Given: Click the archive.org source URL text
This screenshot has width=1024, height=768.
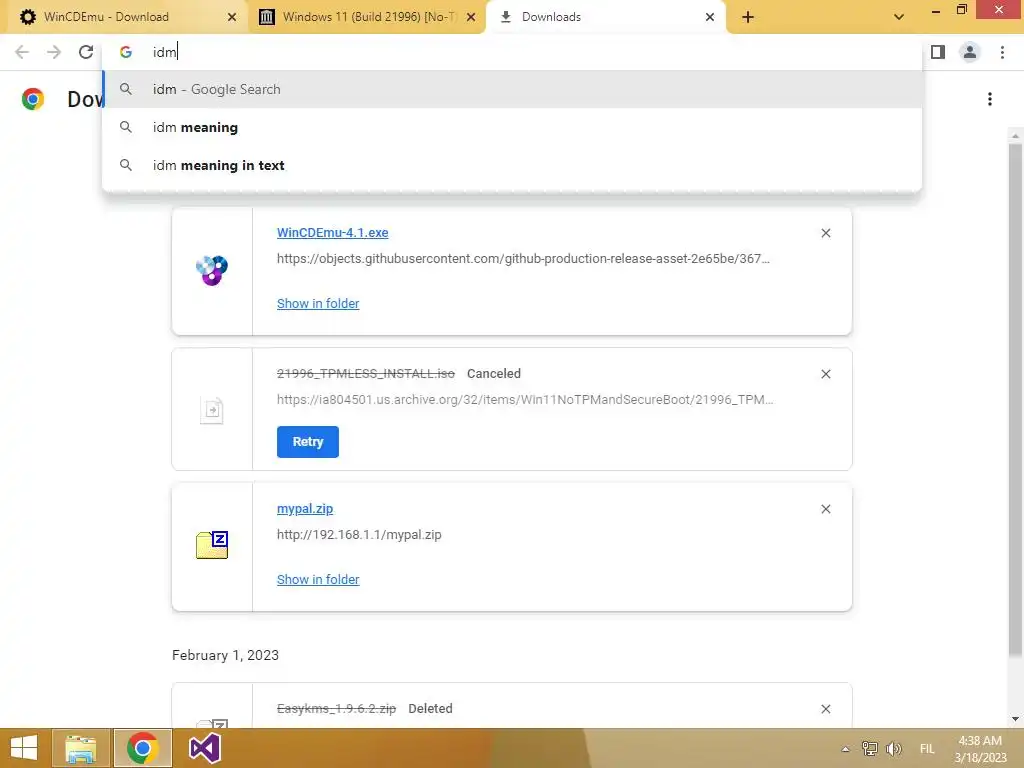Looking at the screenshot, I should point(525,400).
